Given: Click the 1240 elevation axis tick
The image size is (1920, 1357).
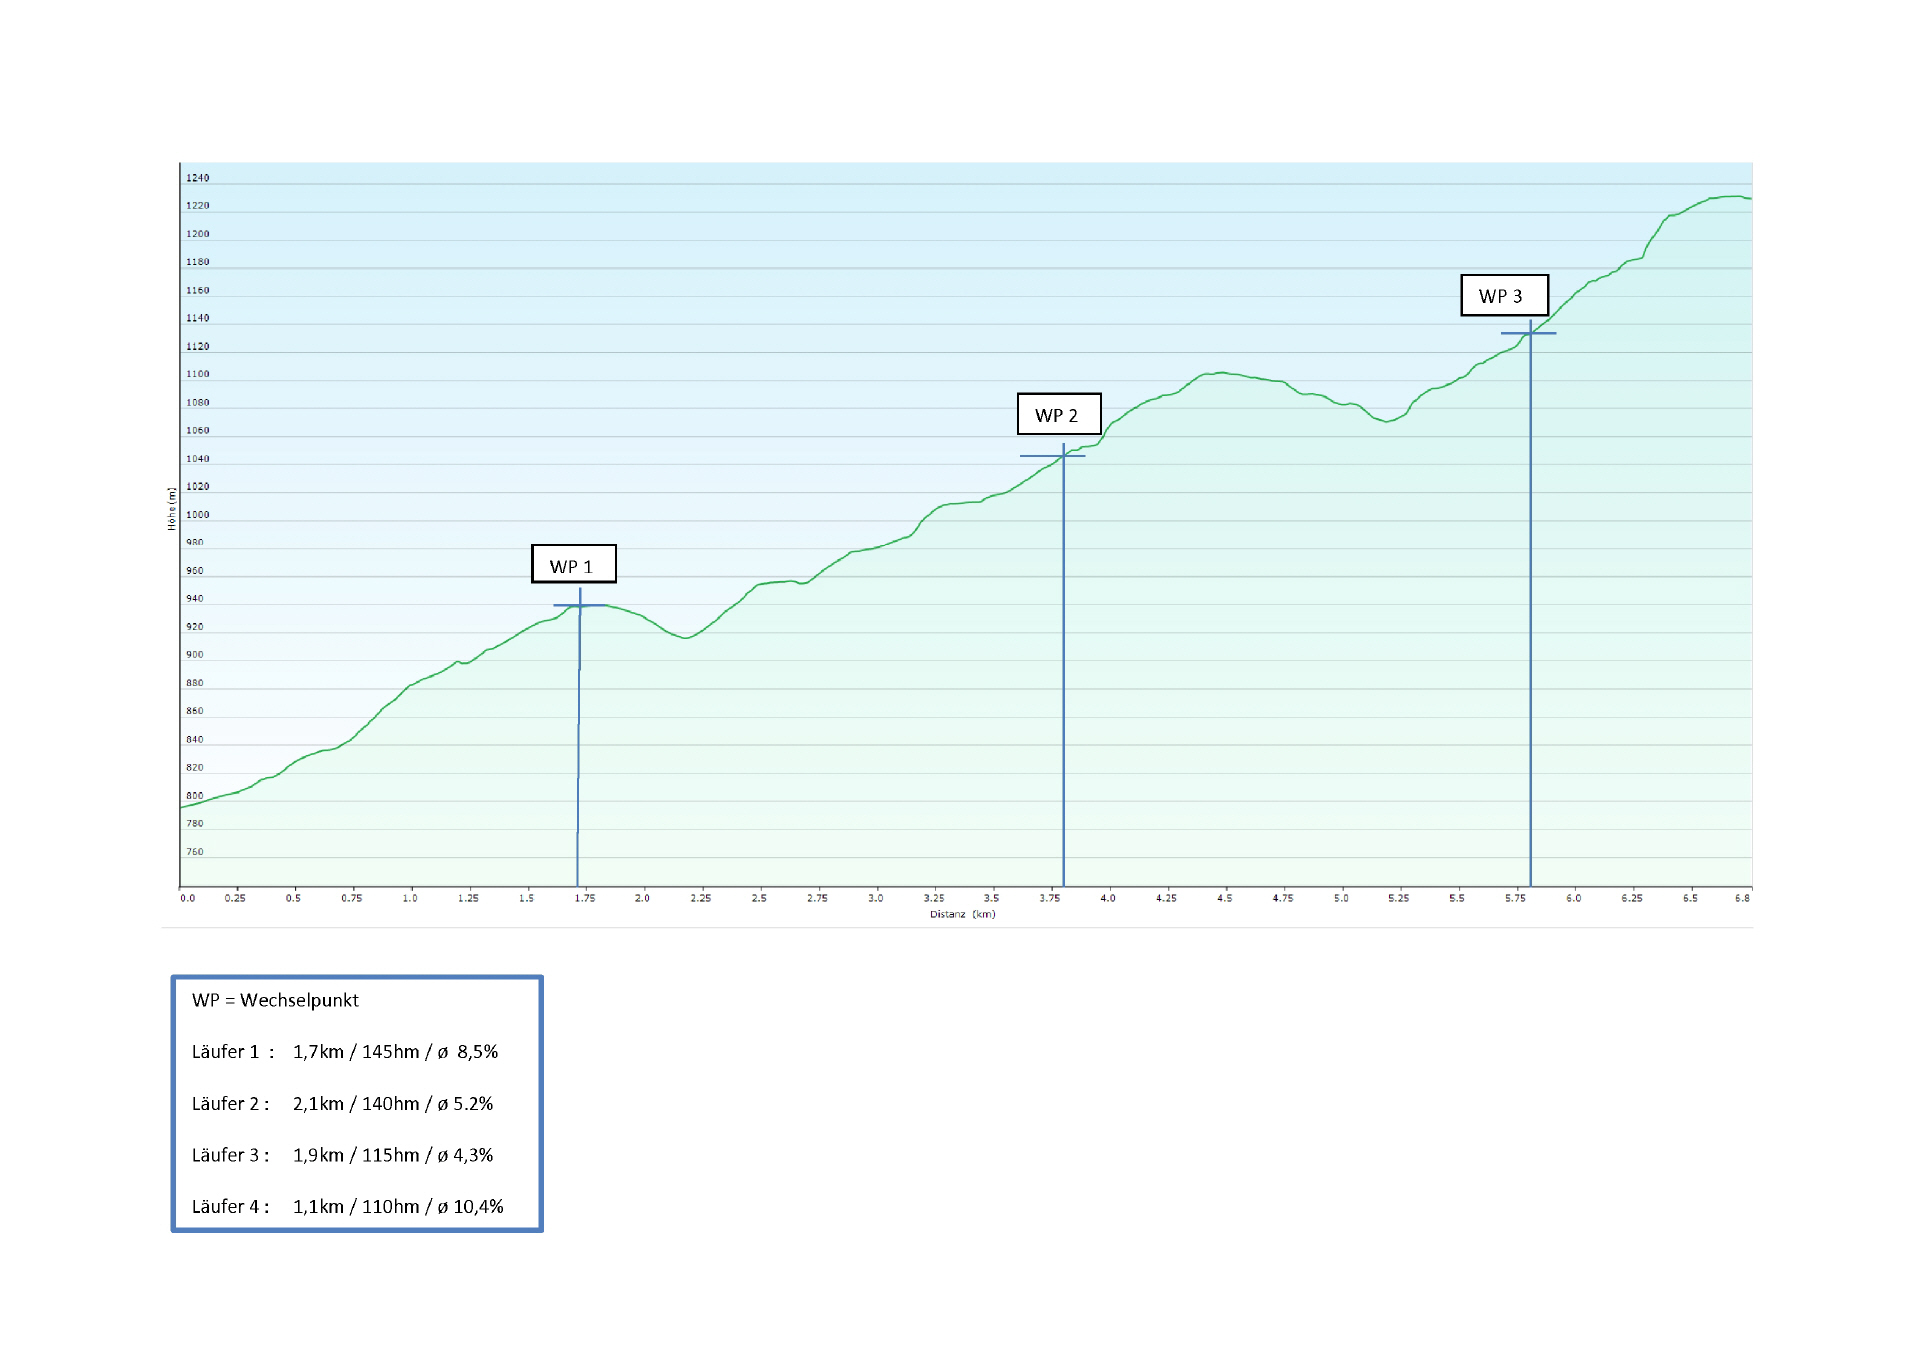Looking at the screenshot, I should tap(198, 178).
